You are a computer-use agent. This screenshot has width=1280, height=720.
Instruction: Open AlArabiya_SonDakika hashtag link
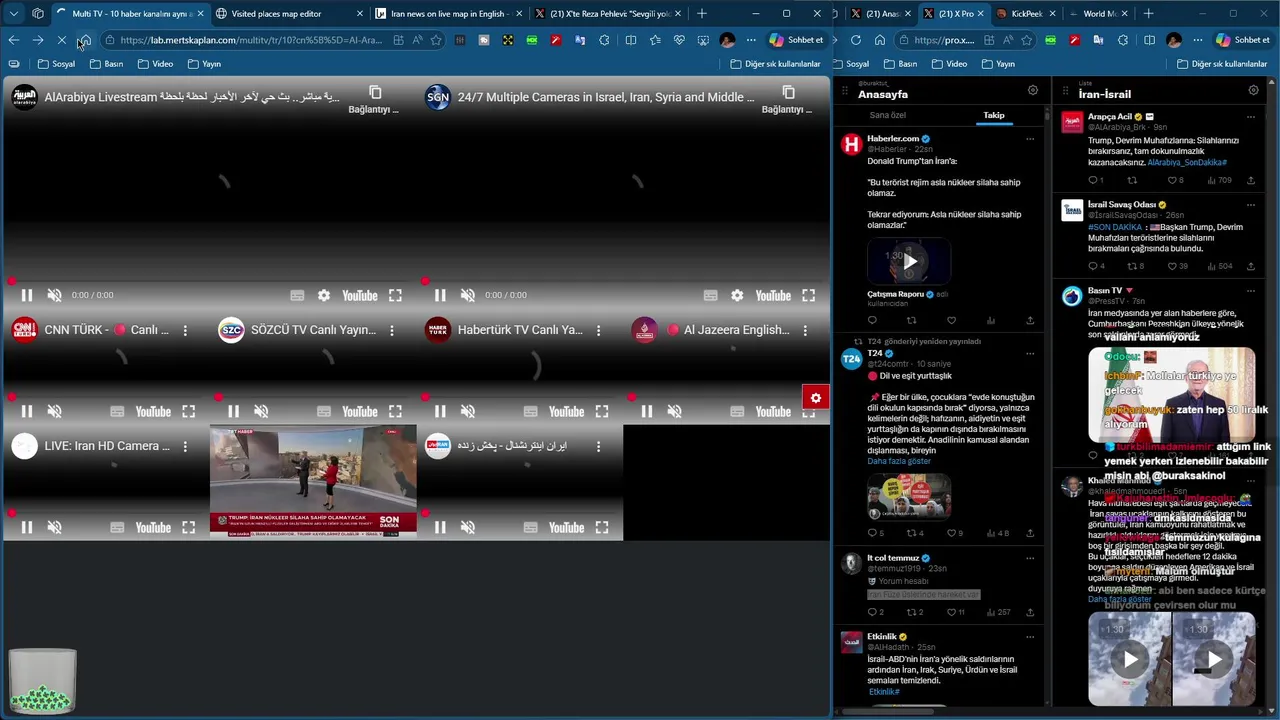click(1187, 162)
